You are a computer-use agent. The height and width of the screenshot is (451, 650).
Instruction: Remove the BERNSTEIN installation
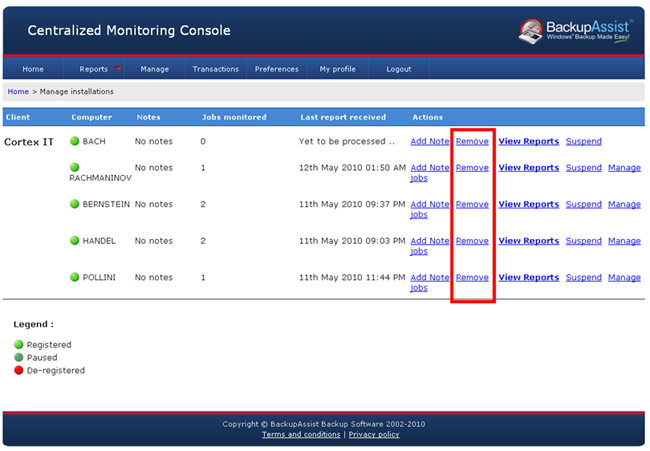click(472, 204)
